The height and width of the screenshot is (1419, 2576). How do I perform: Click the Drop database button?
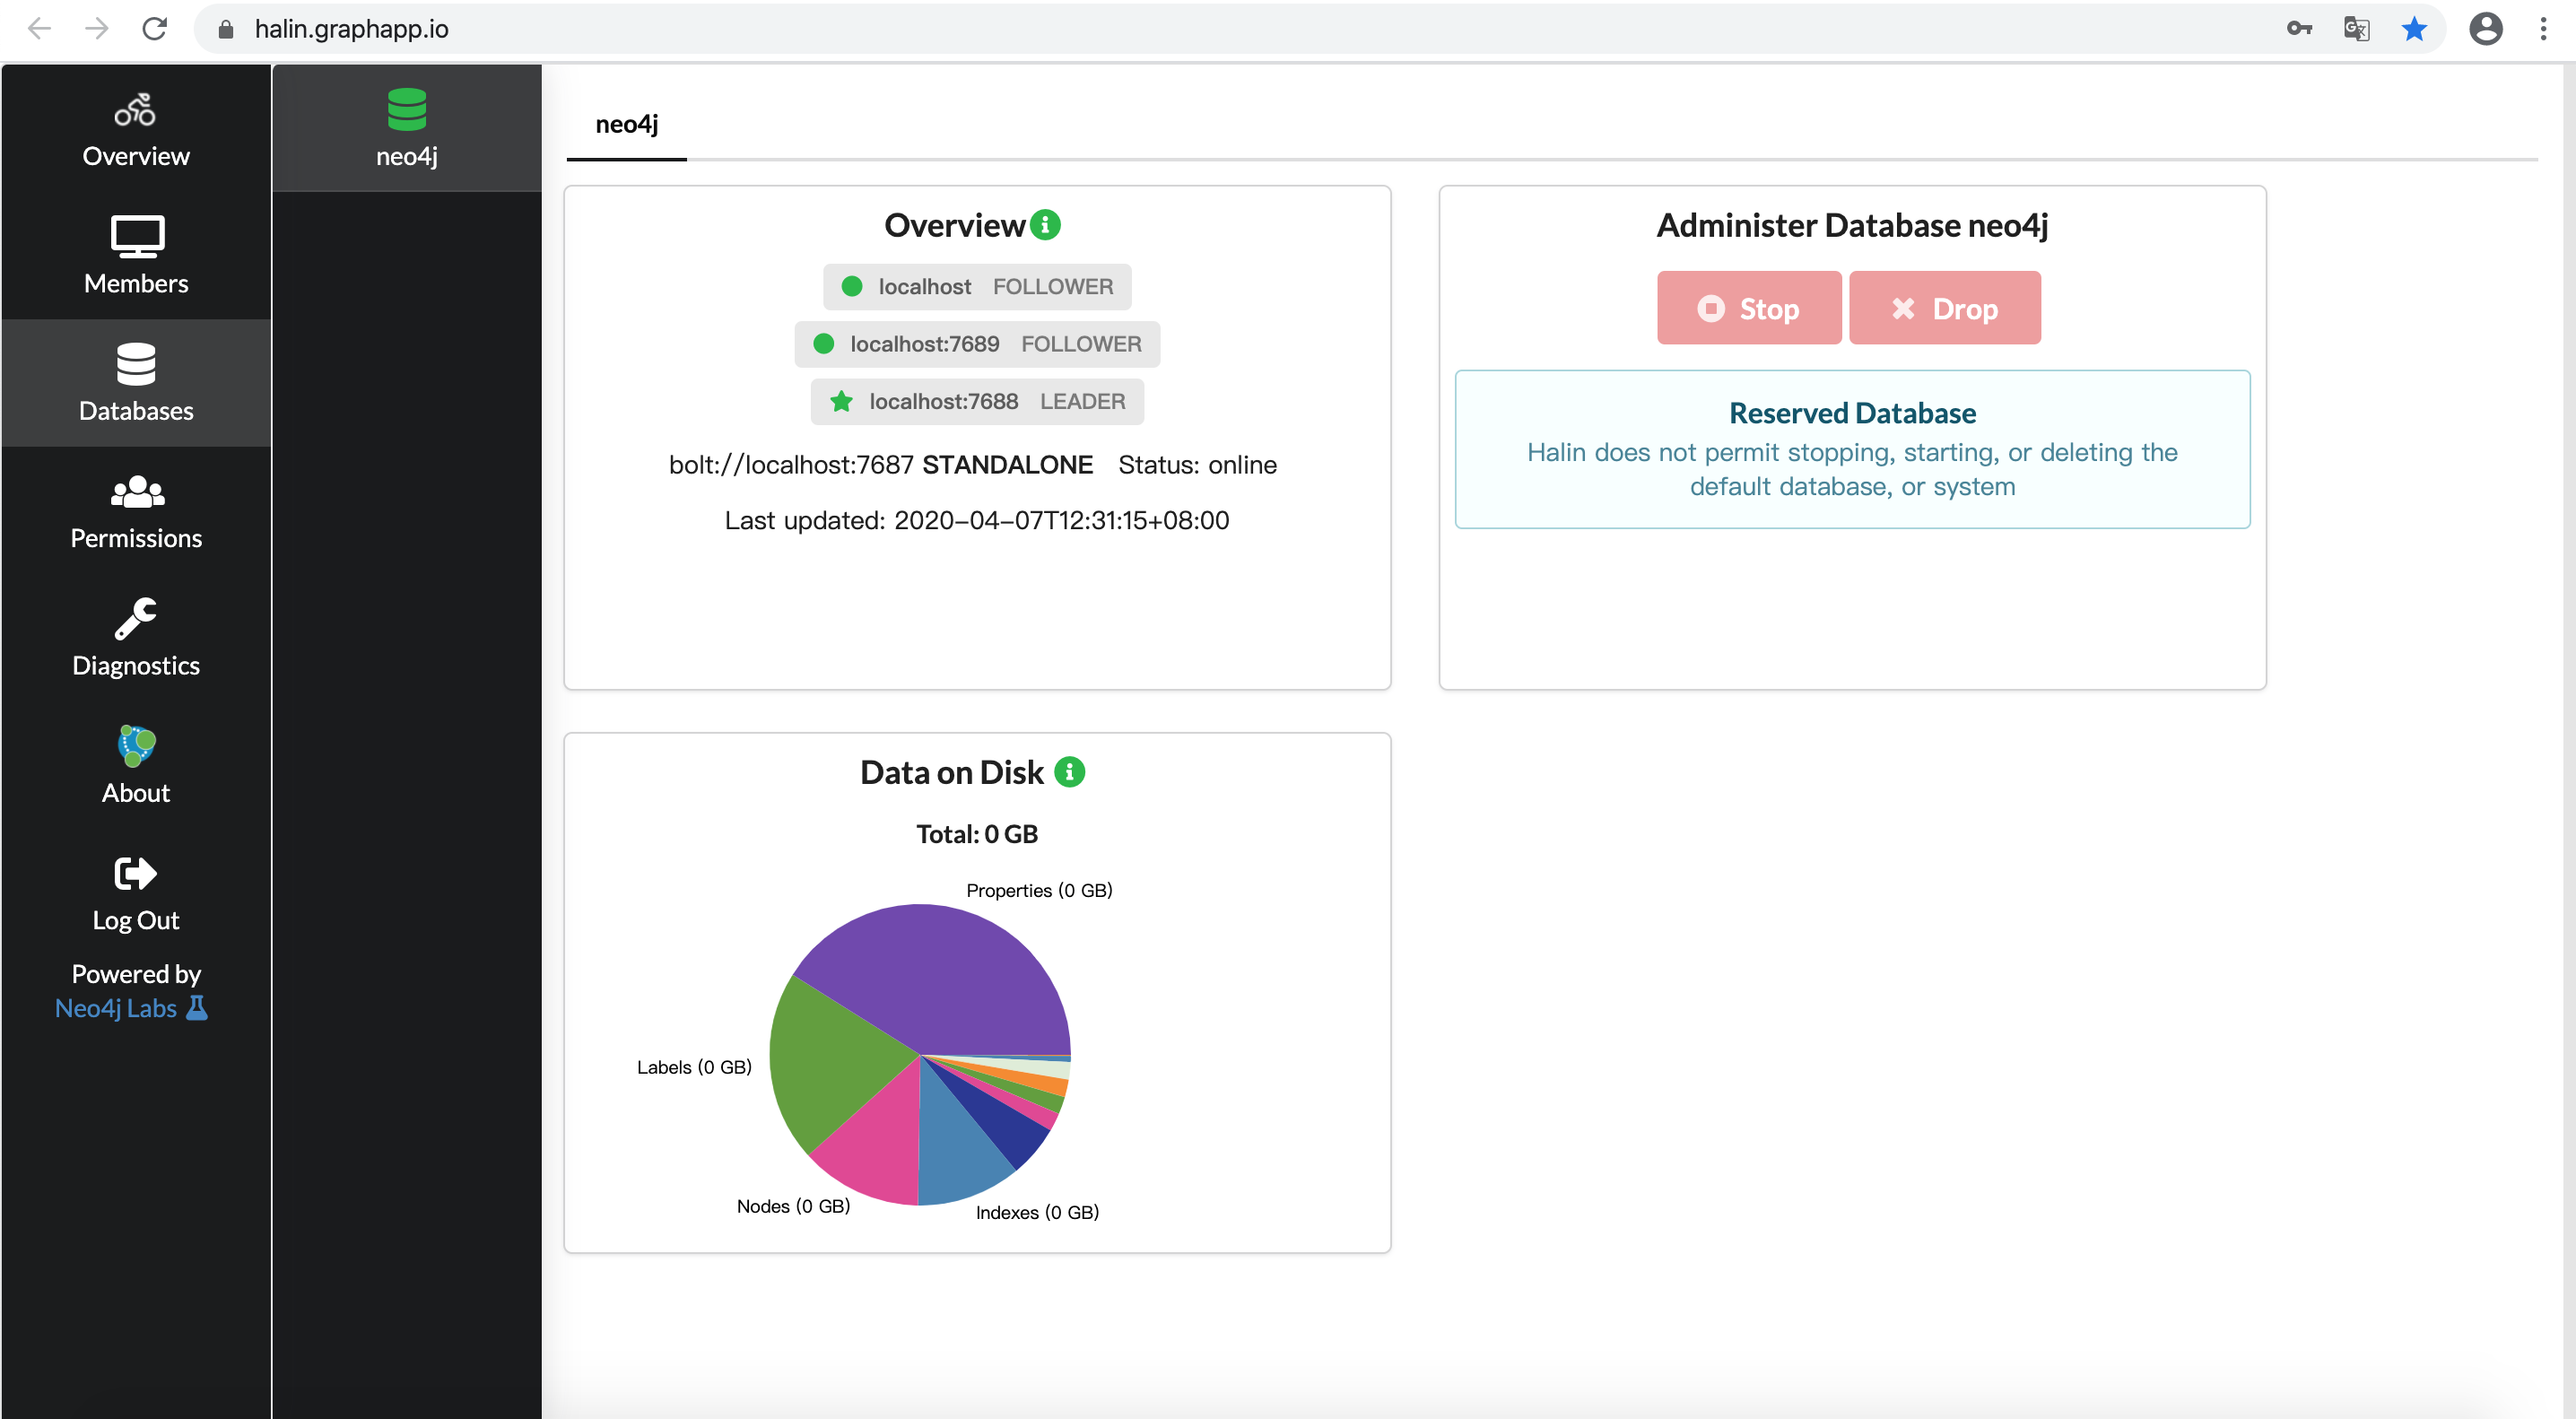[1945, 308]
